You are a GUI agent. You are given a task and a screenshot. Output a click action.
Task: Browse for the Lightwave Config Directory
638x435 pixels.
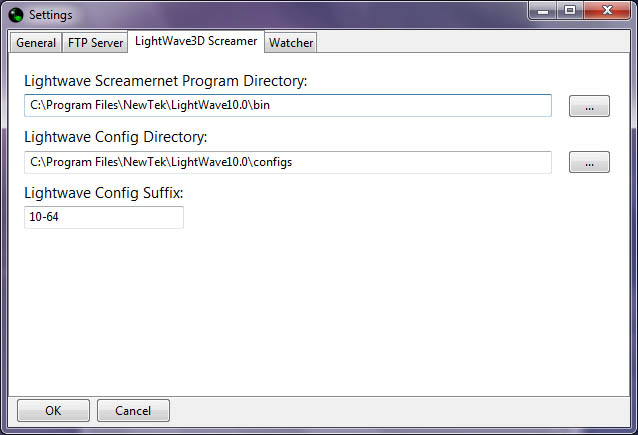click(x=589, y=162)
